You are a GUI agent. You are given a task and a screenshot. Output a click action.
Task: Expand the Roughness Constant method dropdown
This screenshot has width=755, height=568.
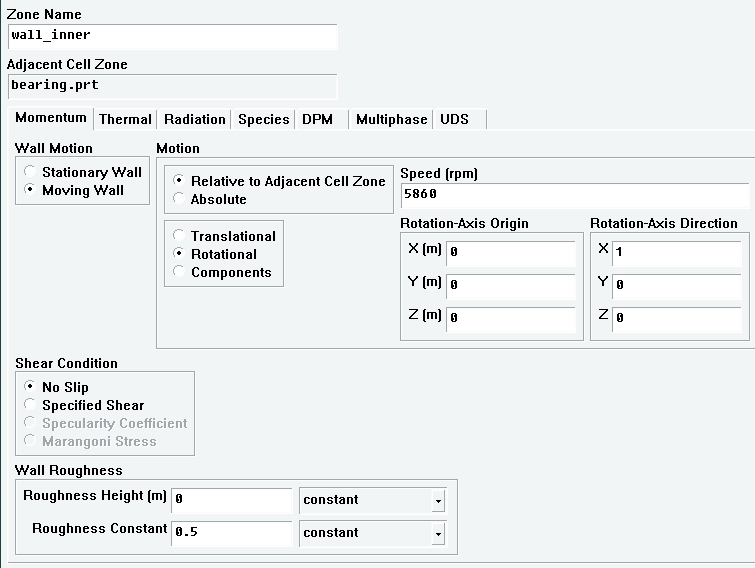[437, 533]
